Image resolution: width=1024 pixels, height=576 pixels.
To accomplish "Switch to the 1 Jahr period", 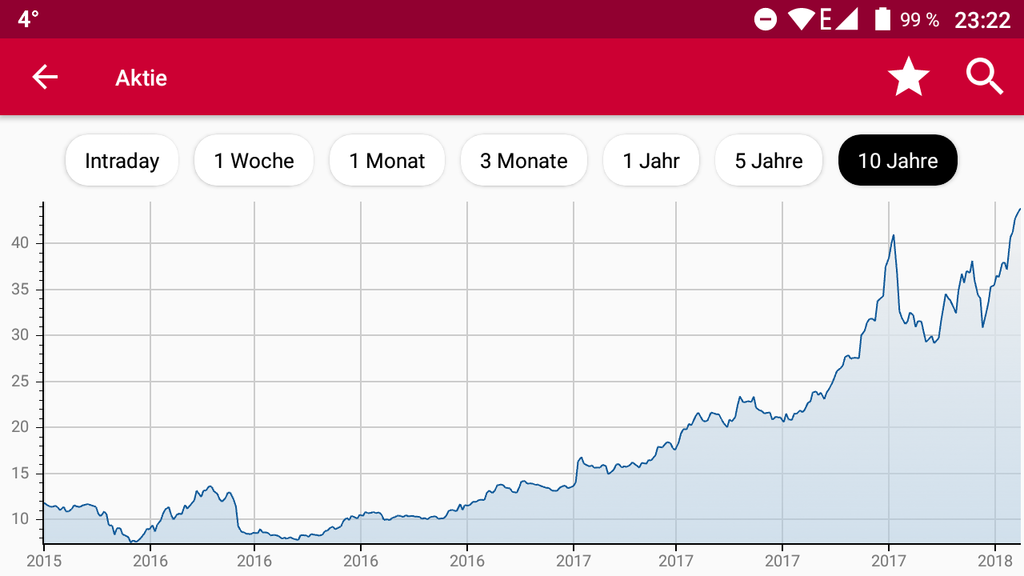I will coord(651,161).
